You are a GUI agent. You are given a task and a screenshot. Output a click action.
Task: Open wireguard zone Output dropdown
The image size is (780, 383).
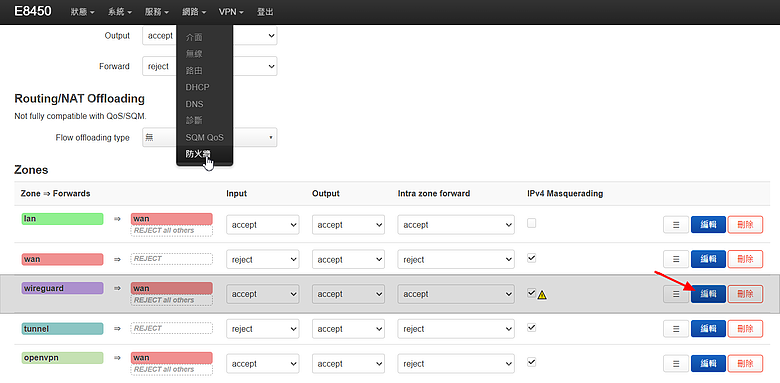348,294
